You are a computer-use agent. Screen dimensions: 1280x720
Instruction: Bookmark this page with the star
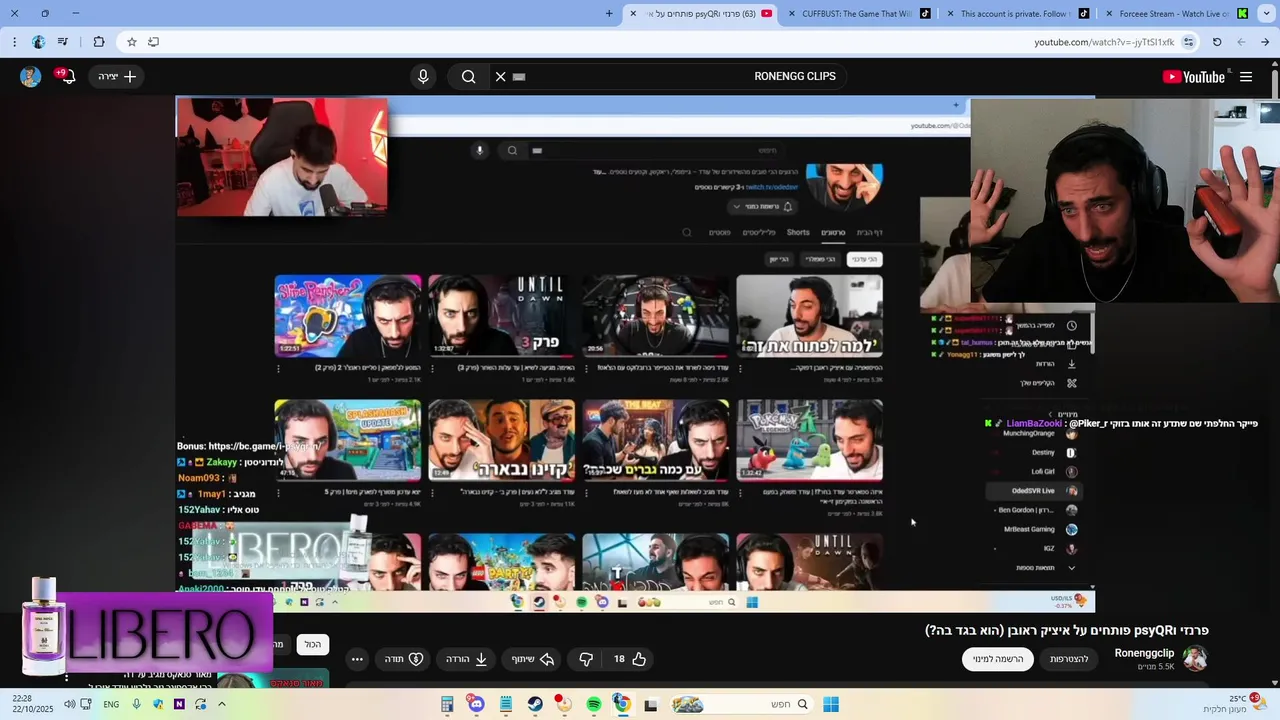131,42
